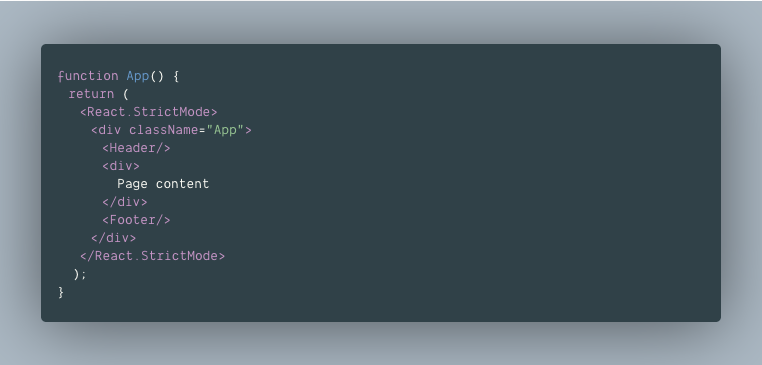Place cursor on the 'return' keyword
This screenshot has height=365, width=762.
[91, 94]
